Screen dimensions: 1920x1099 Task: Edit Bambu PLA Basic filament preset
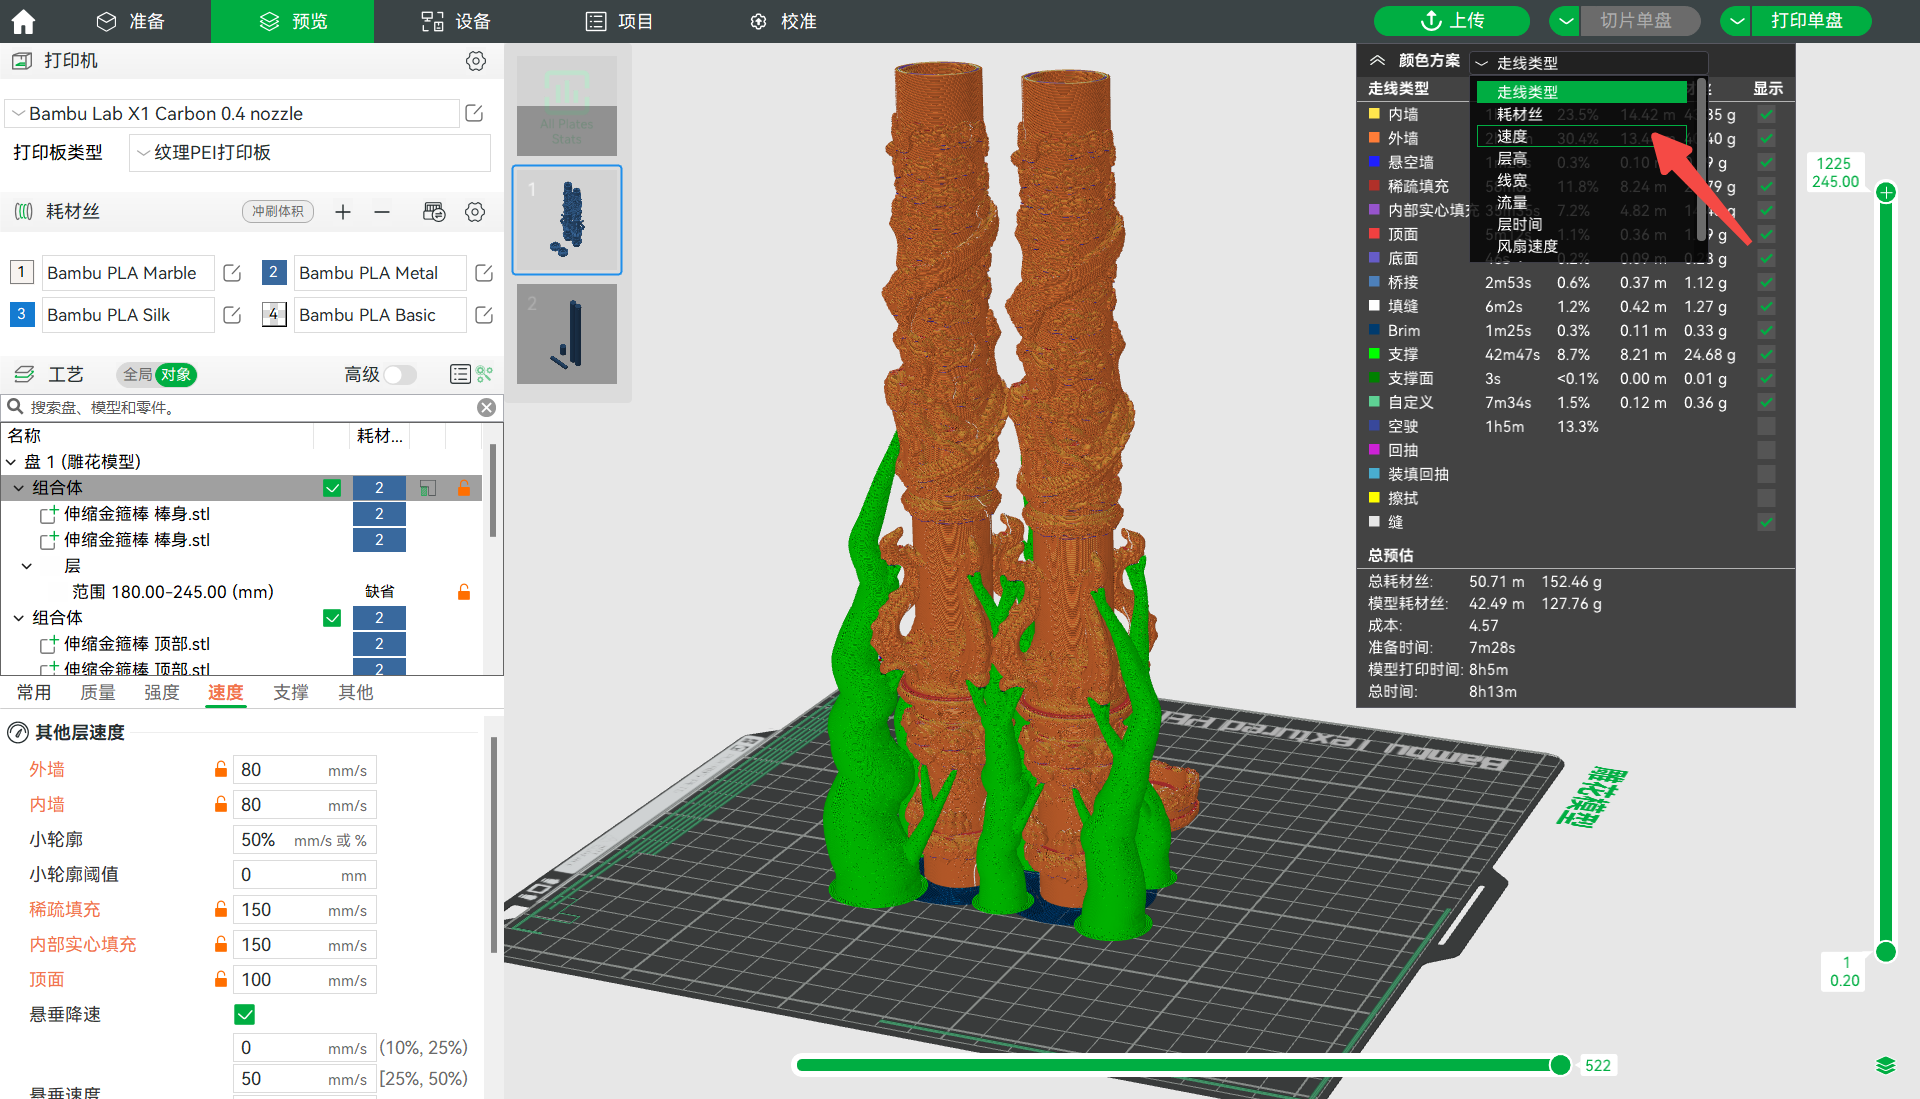[x=484, y=315]
